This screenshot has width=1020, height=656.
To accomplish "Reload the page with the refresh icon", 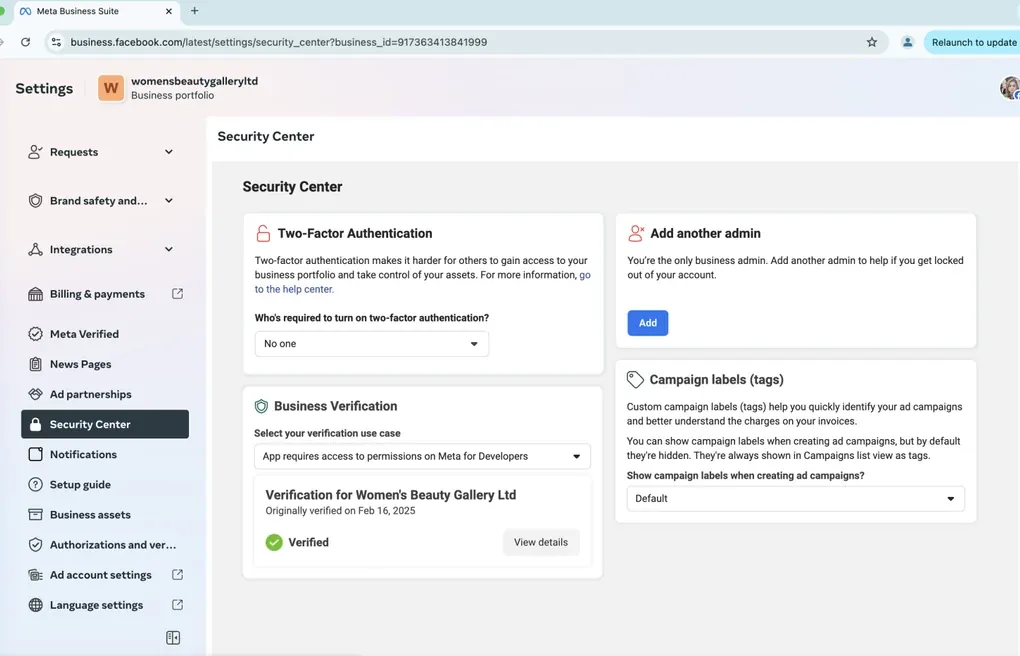I will click(25, 42).
